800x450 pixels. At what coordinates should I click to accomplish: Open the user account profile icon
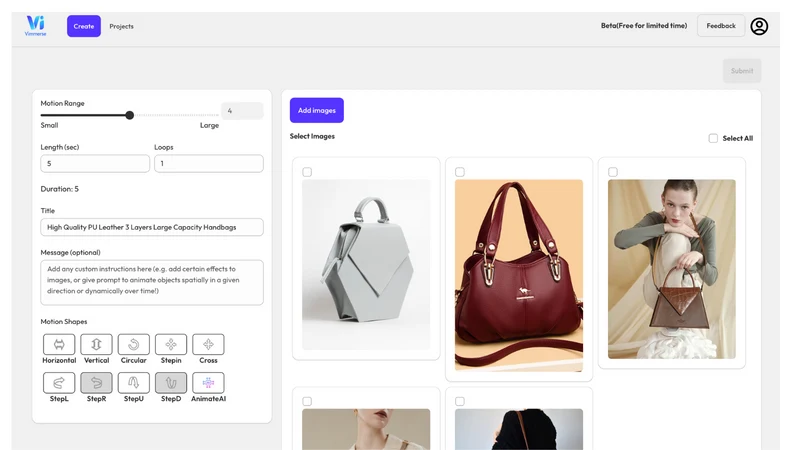(x=759, y=26)
